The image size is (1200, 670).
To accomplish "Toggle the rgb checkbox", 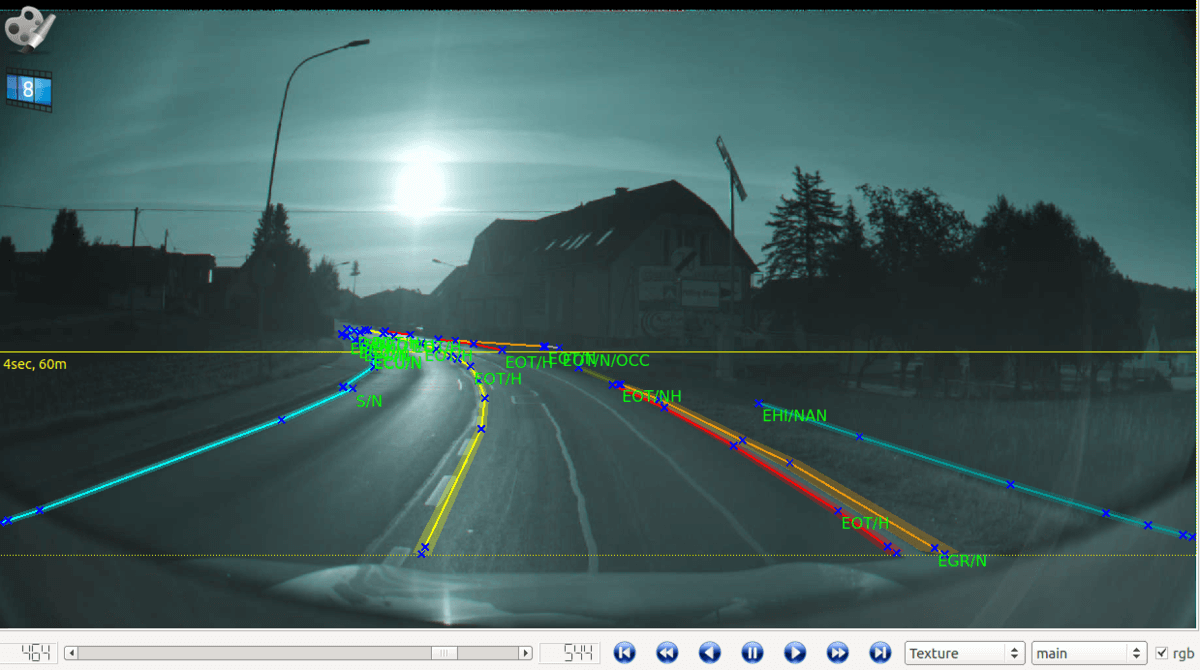I will point(1161,653).
